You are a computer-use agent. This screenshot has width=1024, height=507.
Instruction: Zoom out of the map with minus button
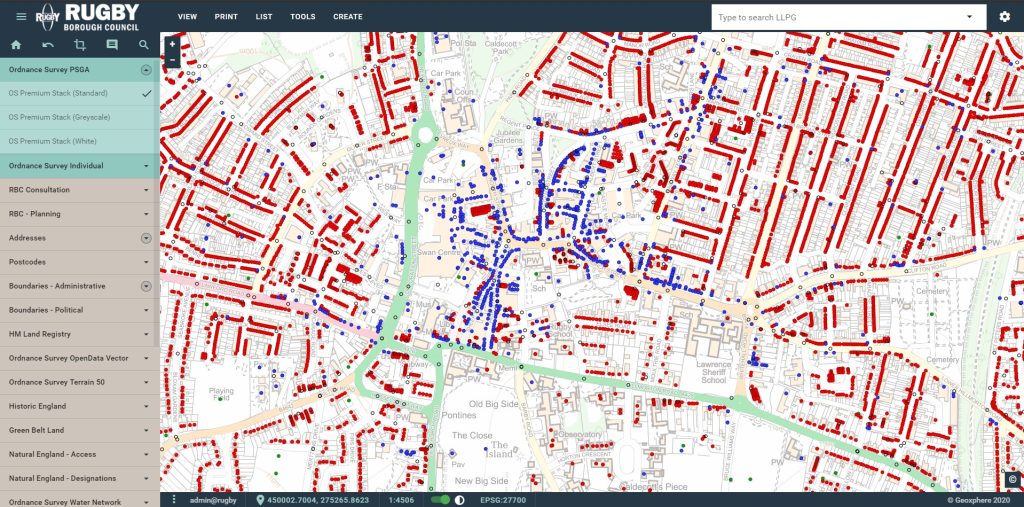tap(172, 59)
